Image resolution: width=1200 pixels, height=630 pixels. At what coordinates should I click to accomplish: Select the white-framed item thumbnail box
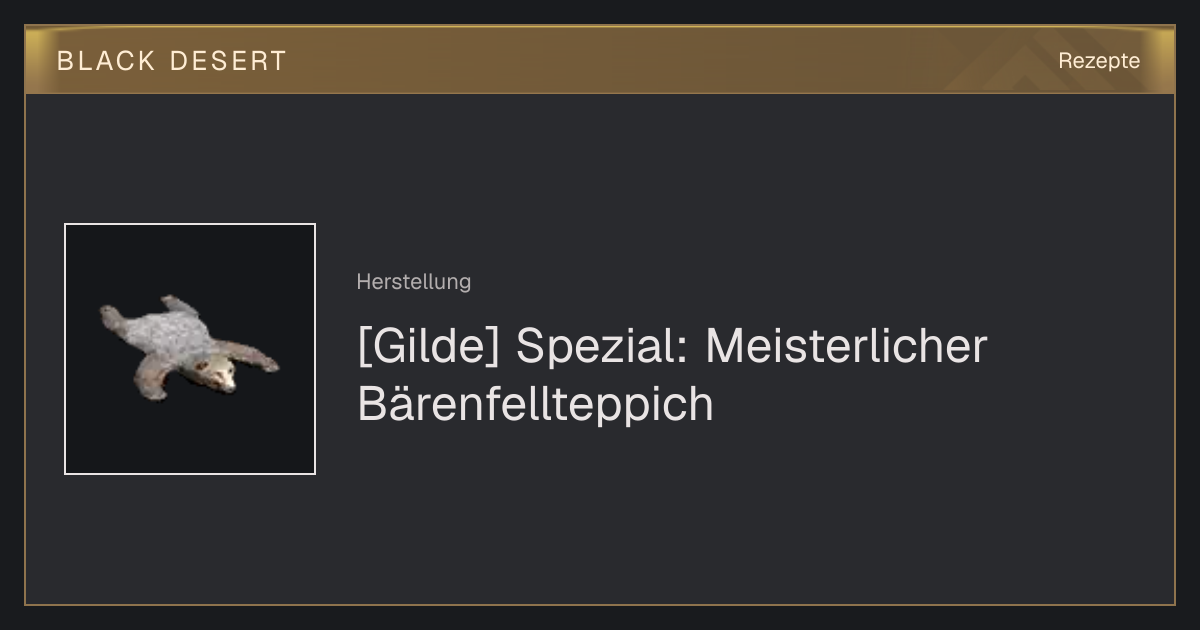click(x=190, y=349)
